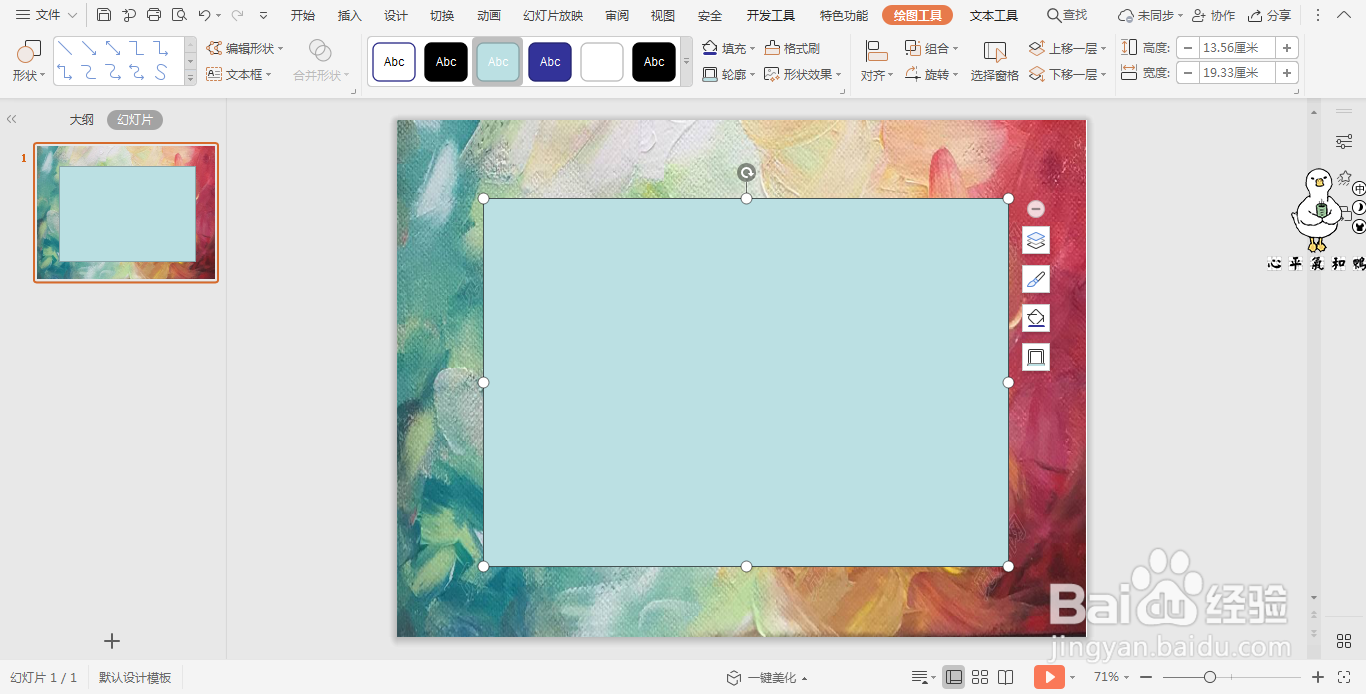Image resolution: width=1366 pixels, height=694 pixels.
Task: Click 组合 group tool
Action: click(931, 48)
